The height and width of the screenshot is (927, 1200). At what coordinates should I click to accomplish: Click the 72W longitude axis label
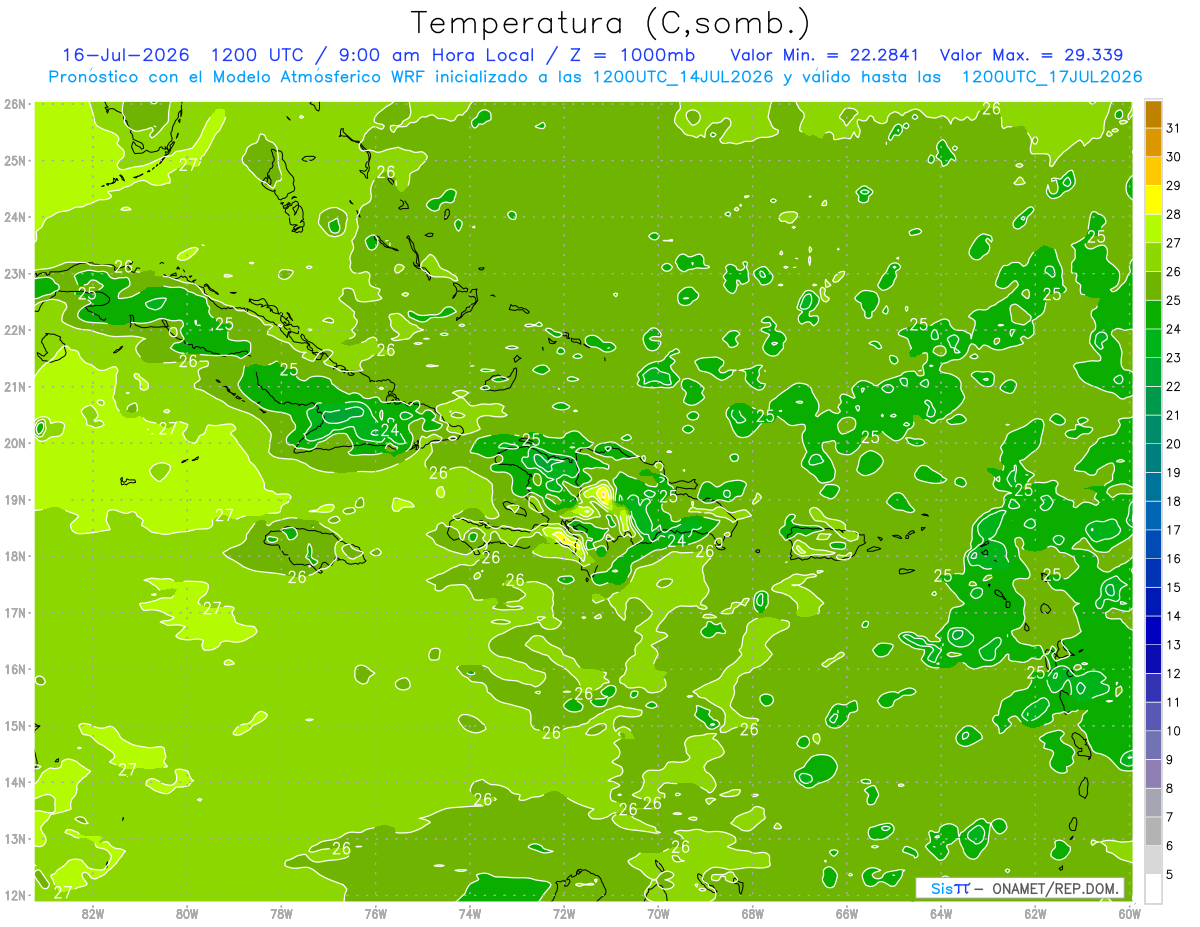pyautogui.click(x=564, y=913)
